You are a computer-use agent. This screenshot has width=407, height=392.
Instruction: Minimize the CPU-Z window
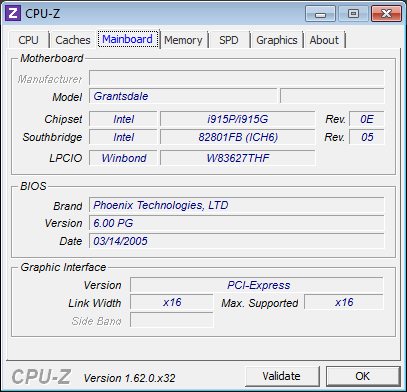click(321, 14)
